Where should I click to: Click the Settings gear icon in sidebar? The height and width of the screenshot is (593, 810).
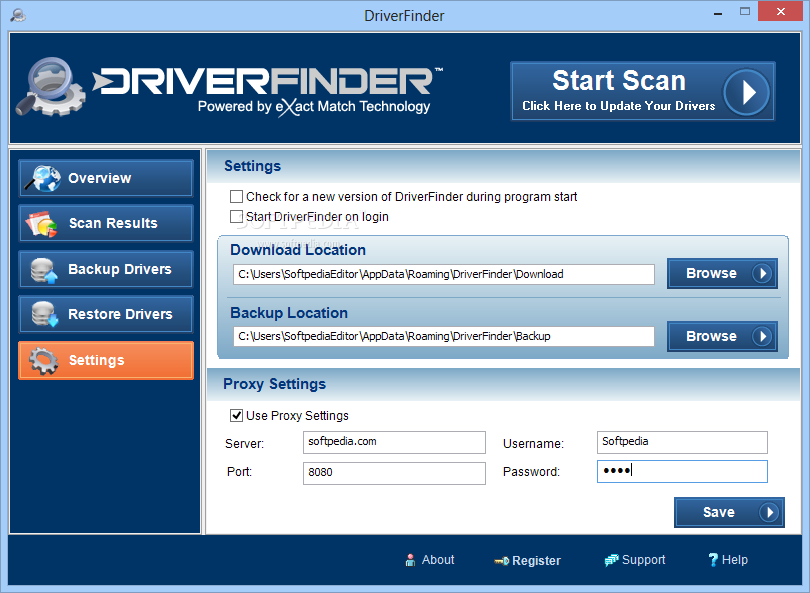pos(43,361)
